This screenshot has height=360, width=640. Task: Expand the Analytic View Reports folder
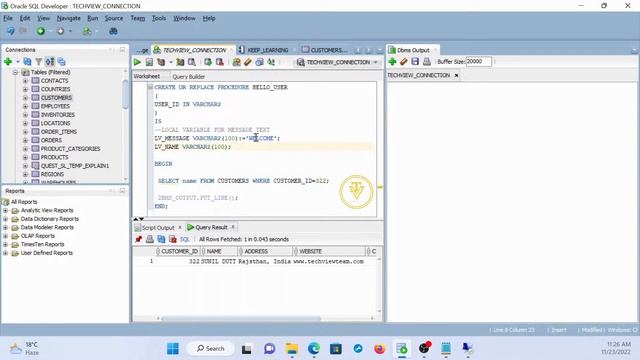pos(5,211)
